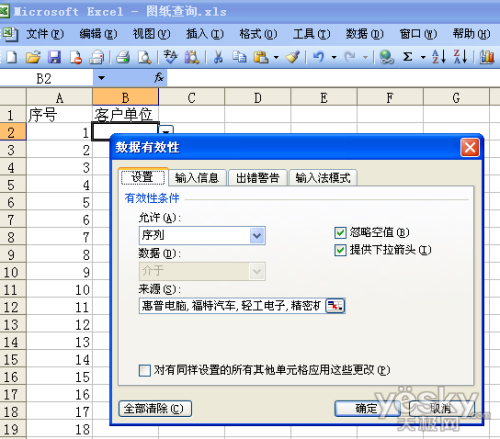Click cell B1 containing 客户单位
The height and width of the screenshot is (439, 500).
pyautogui.click(x=125, y=115)
